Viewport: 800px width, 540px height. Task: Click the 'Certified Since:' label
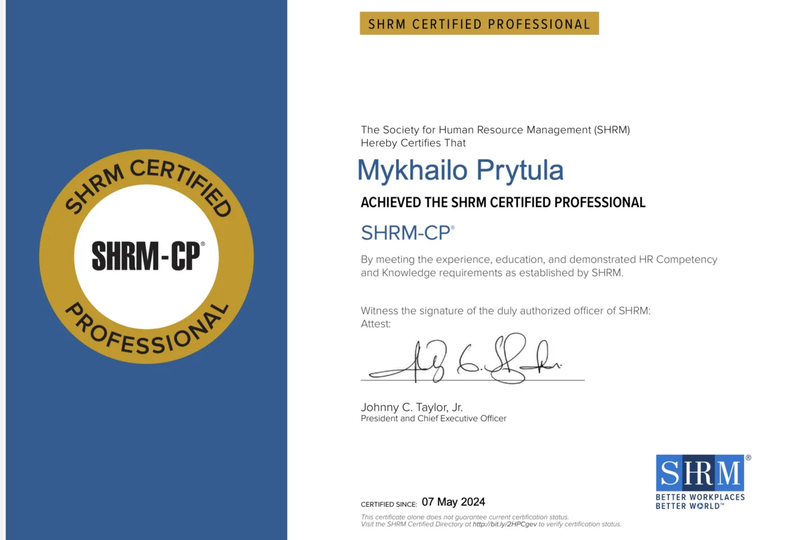click(x=389, y=504)
